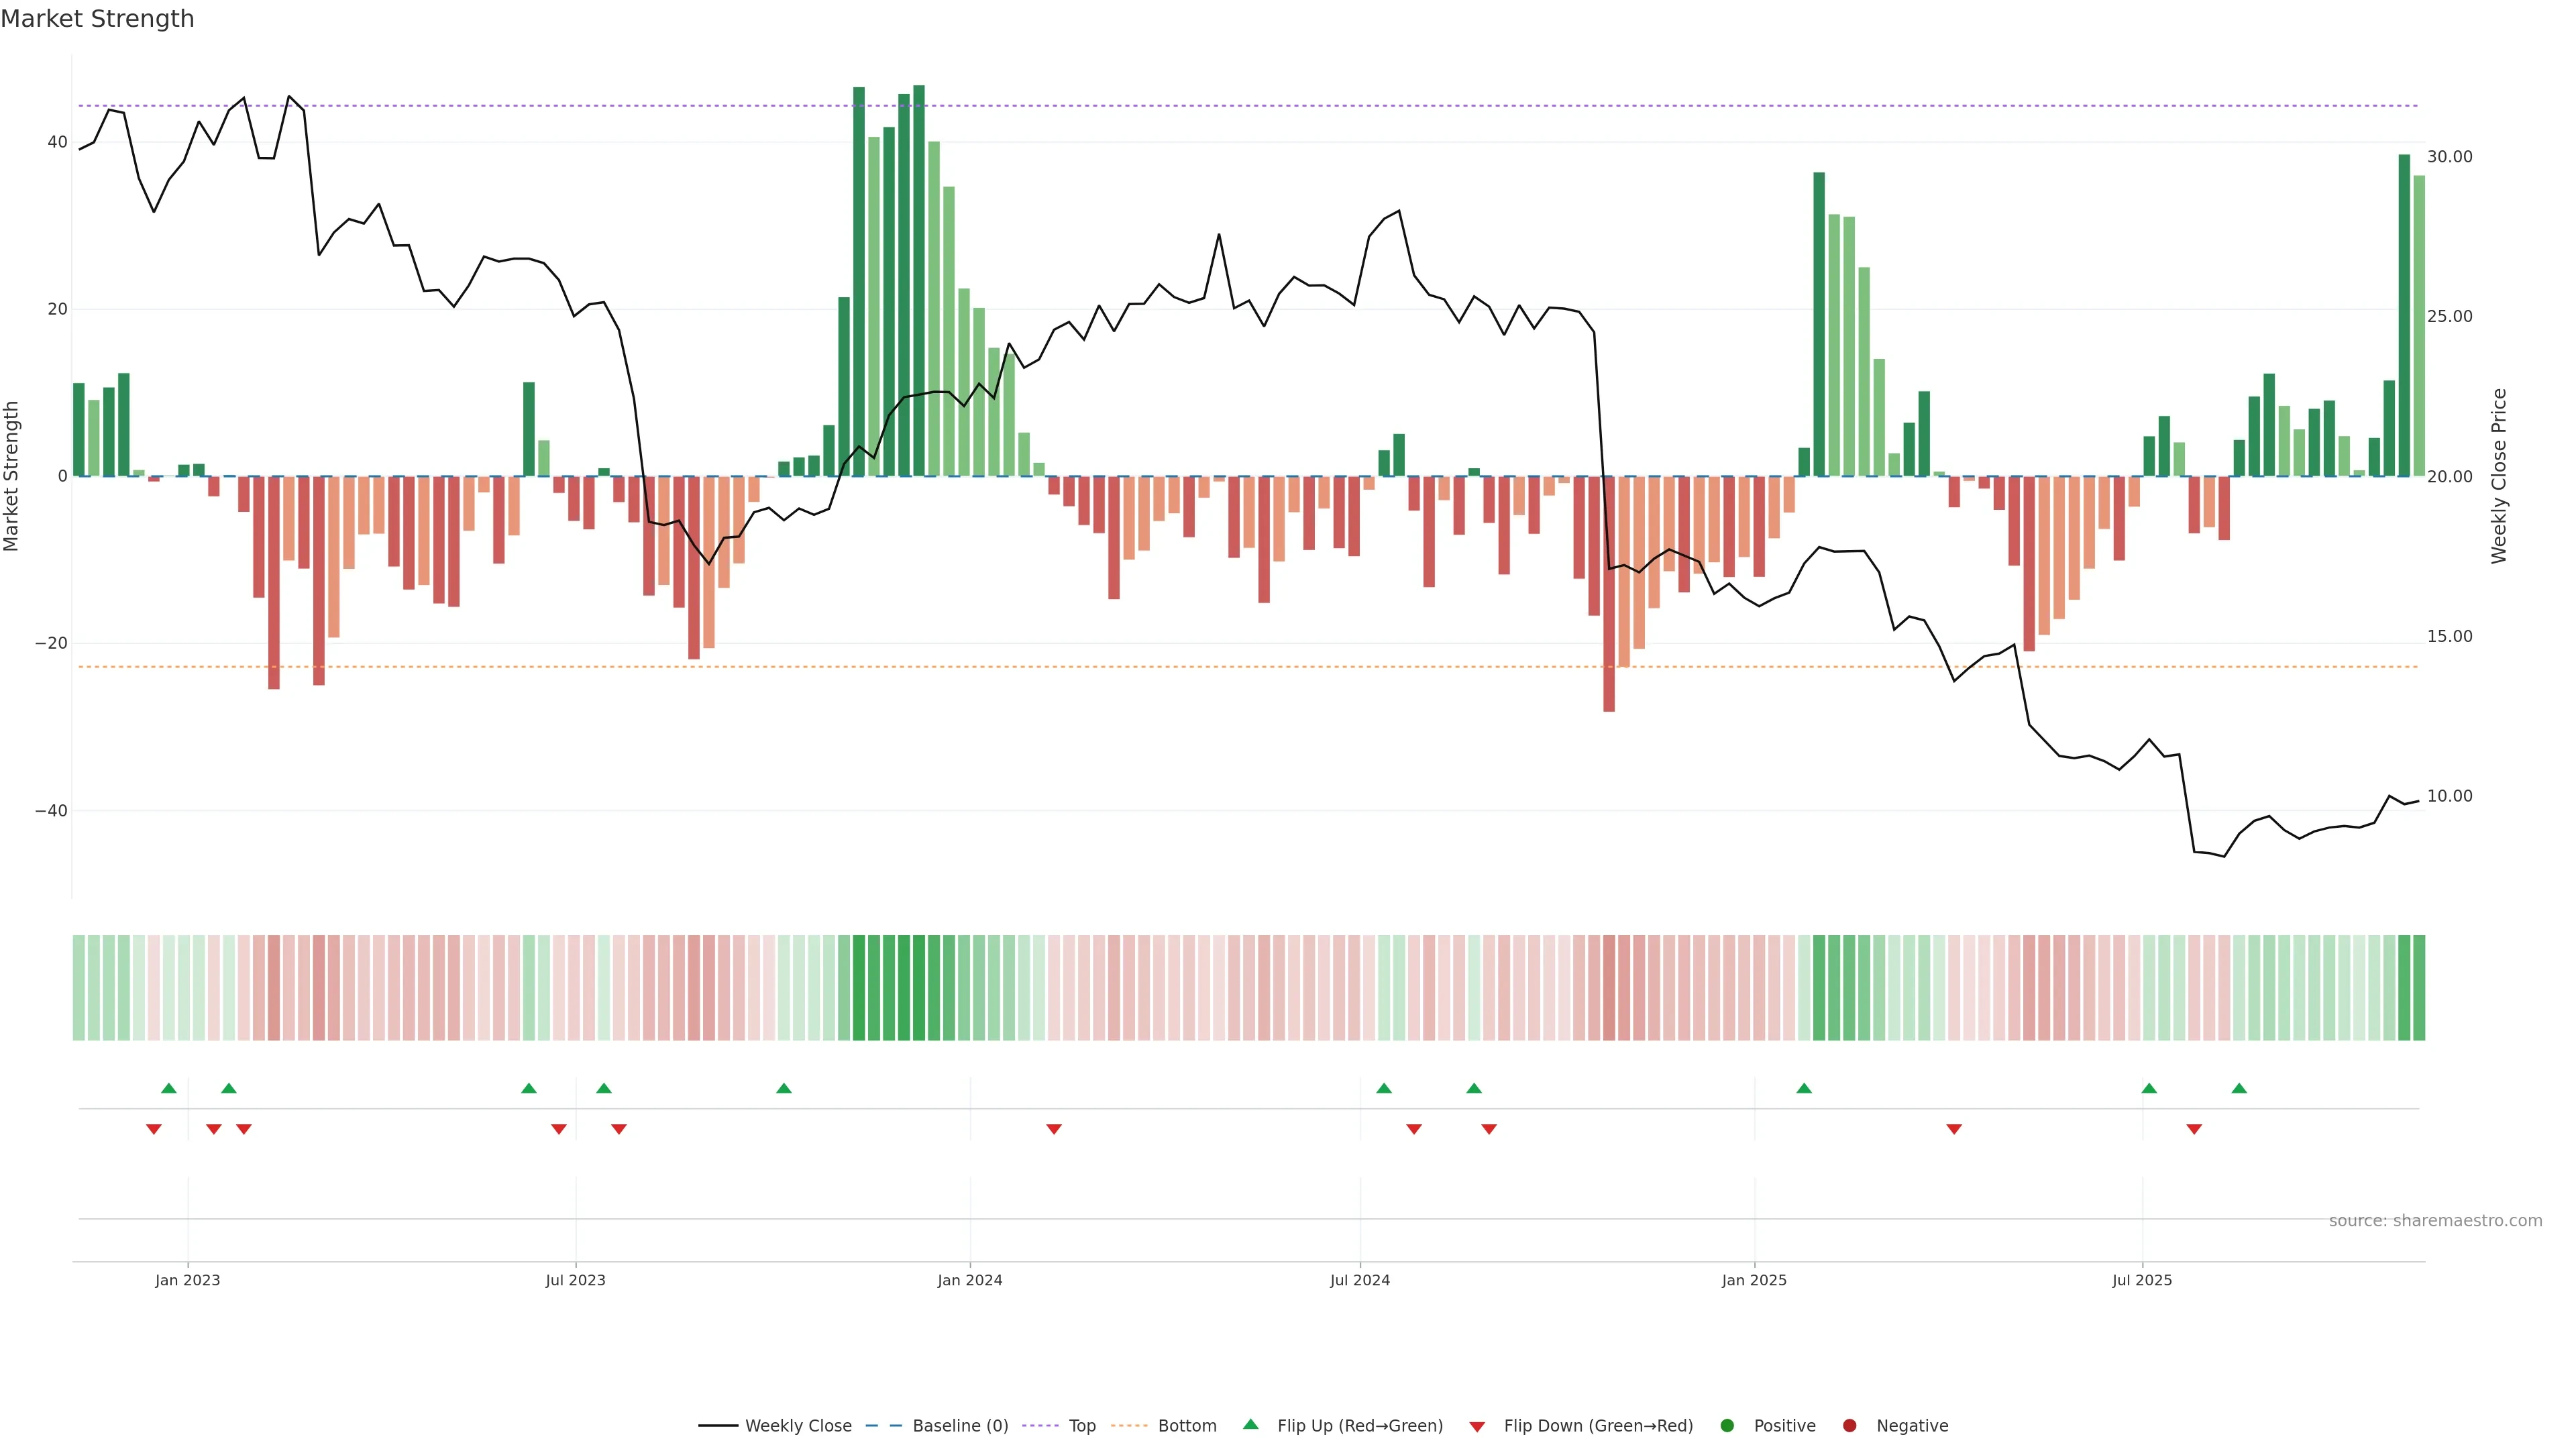
Task: Click the Negative red circle legend icon
Action: pyautogui.click(x=1849, y=1426)
